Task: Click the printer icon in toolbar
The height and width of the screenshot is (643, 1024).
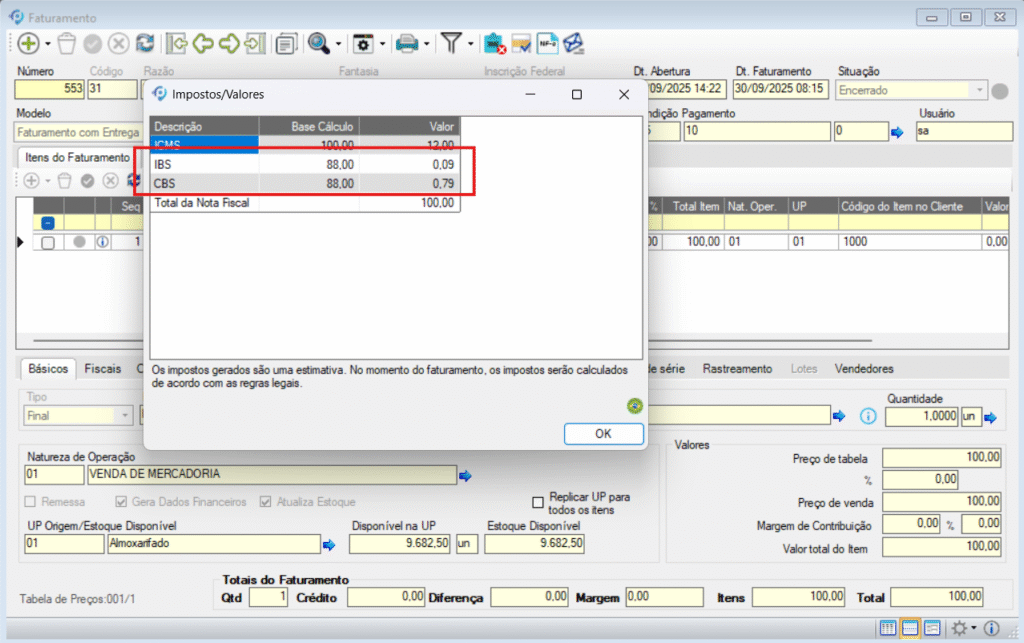Action: pos(407,44)
